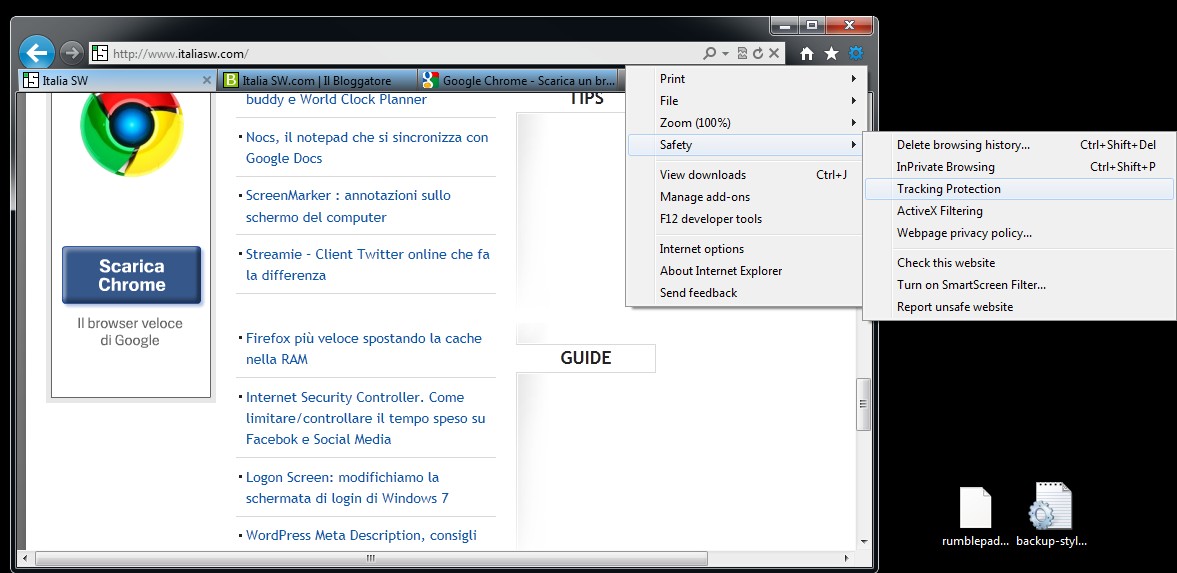Open the ScreenMarker annotazioni link
Viewport: 1177px width, 573px height.
348,207
